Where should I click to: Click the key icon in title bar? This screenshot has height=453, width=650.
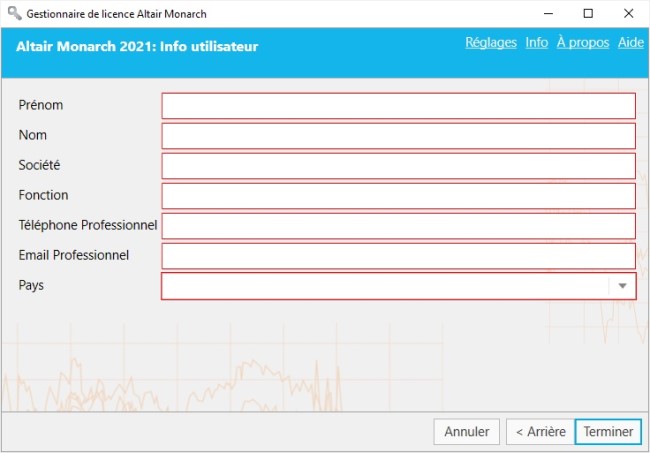14,14
